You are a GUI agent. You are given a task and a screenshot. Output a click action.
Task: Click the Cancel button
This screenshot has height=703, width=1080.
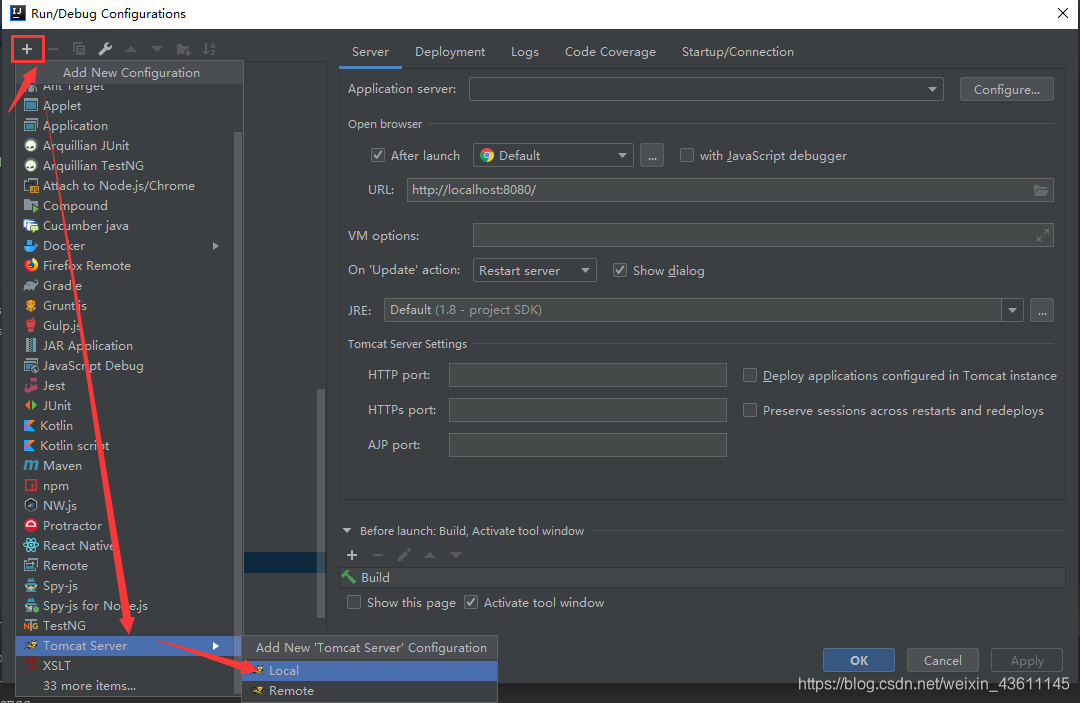[x=942, y=660]
